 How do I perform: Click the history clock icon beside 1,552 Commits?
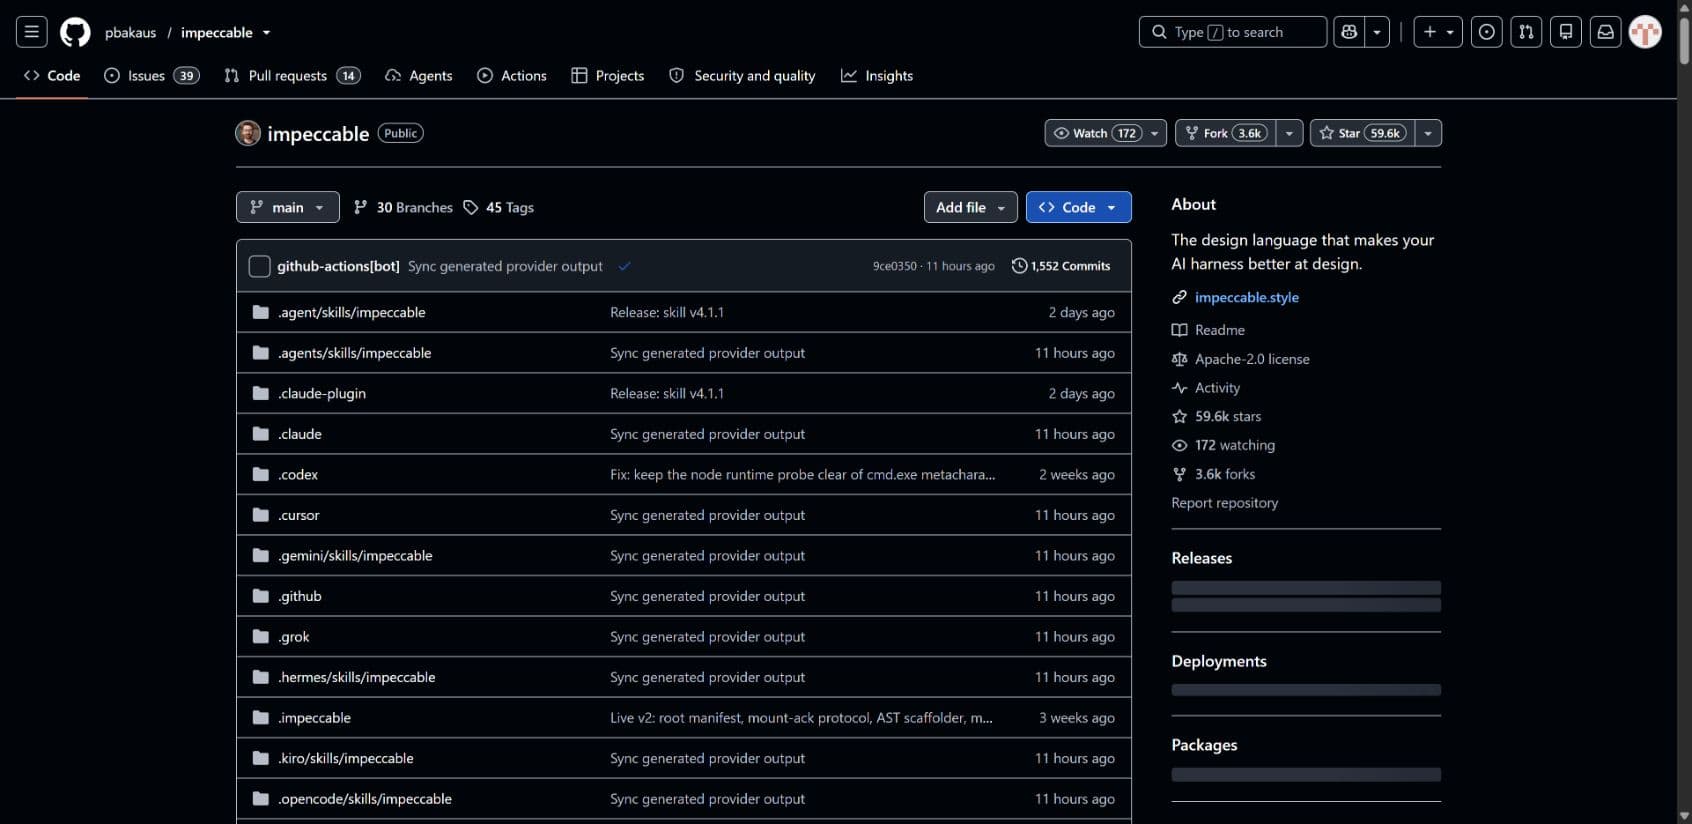[x=1019, y=266]
